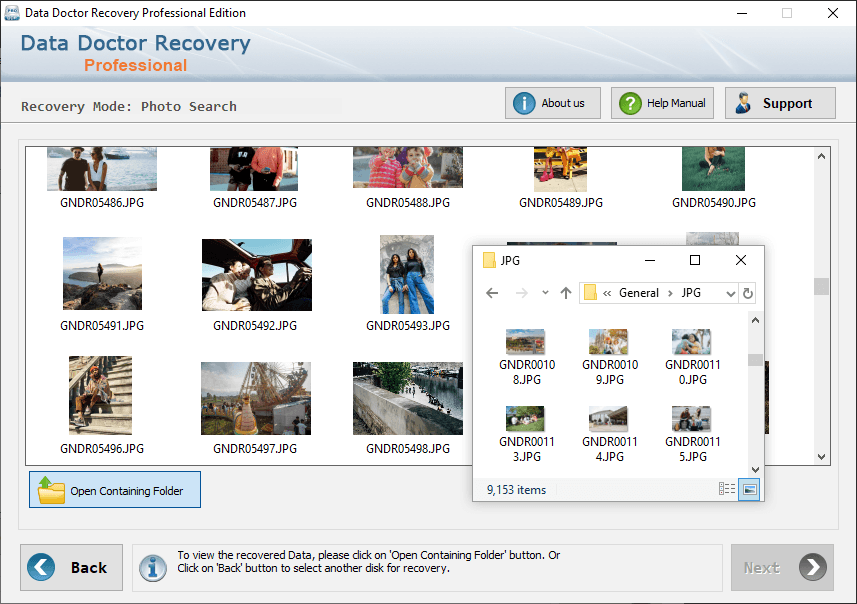
Task: Click the green question mark icon
Action: pos(630,103)
